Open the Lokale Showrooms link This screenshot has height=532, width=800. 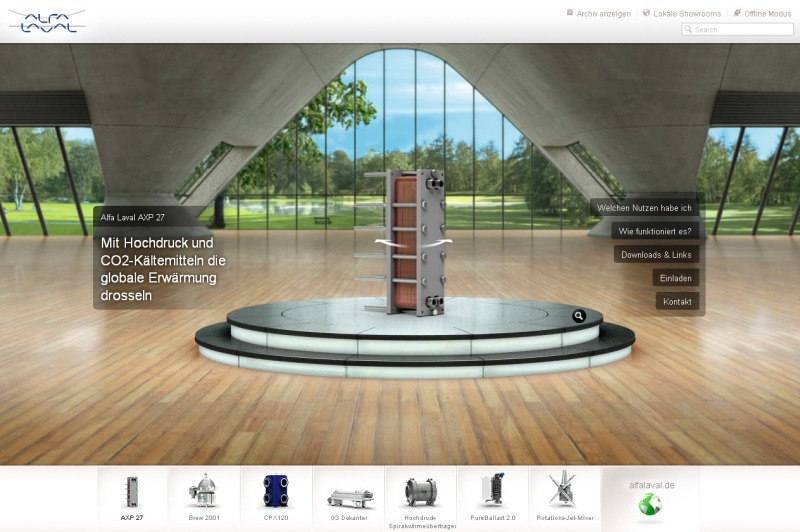click(x=687, y=14)
